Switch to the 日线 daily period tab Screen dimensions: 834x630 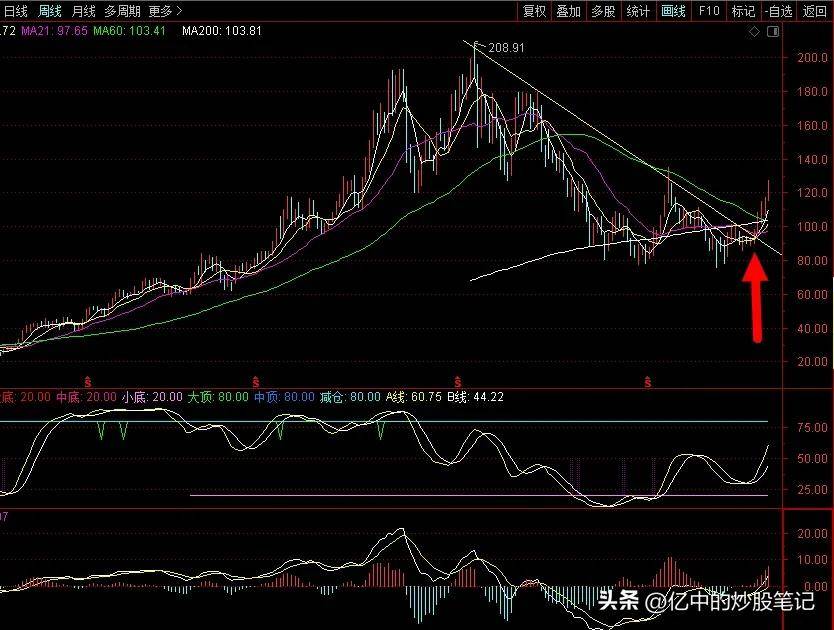click(x=15, y=11)
